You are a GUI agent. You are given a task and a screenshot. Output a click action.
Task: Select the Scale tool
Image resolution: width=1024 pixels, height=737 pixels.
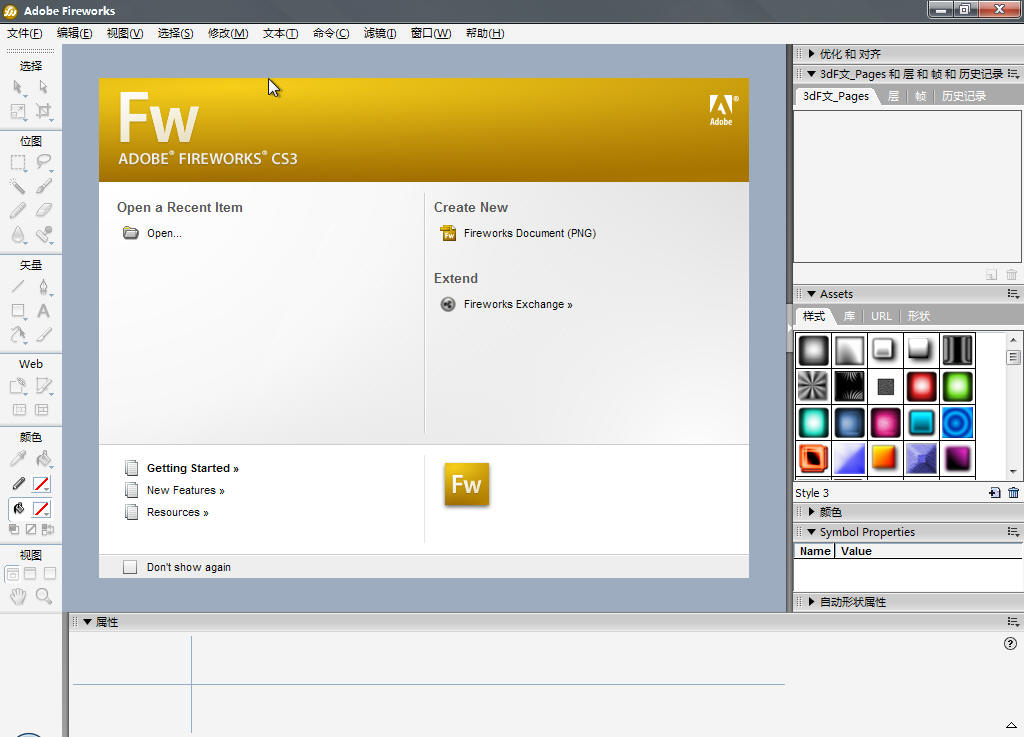pos(18,112)
